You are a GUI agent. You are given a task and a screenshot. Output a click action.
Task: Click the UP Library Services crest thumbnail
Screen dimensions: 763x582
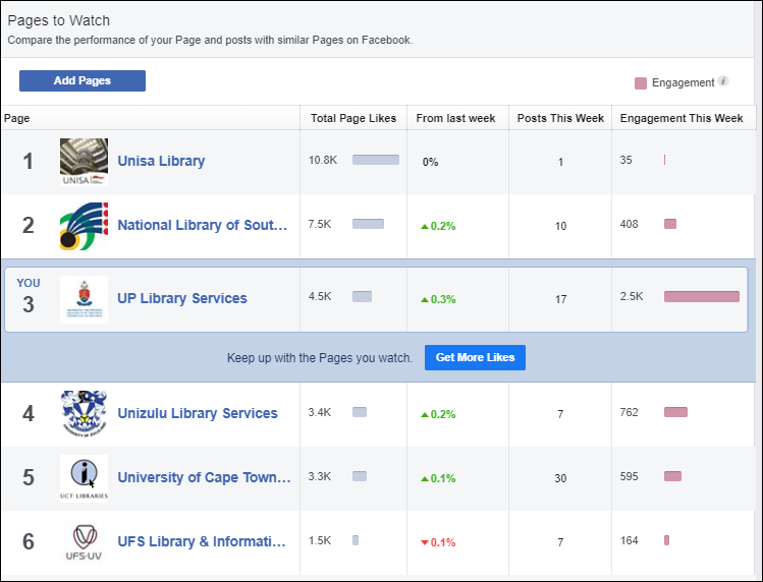84,300
